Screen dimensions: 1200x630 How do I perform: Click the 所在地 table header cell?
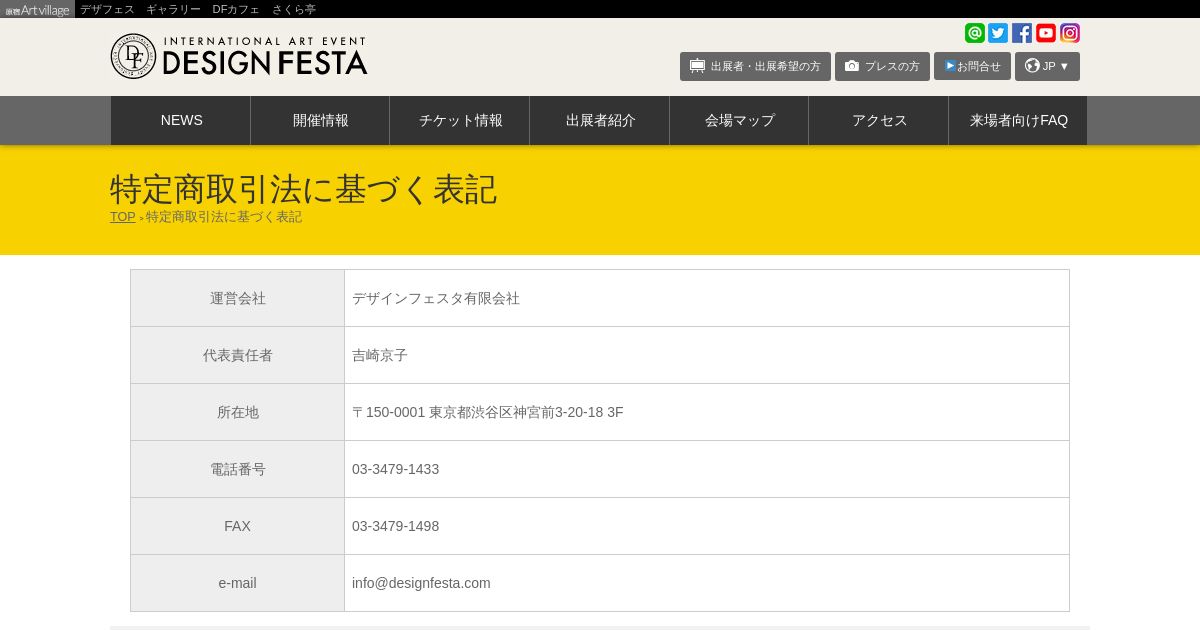238,412
